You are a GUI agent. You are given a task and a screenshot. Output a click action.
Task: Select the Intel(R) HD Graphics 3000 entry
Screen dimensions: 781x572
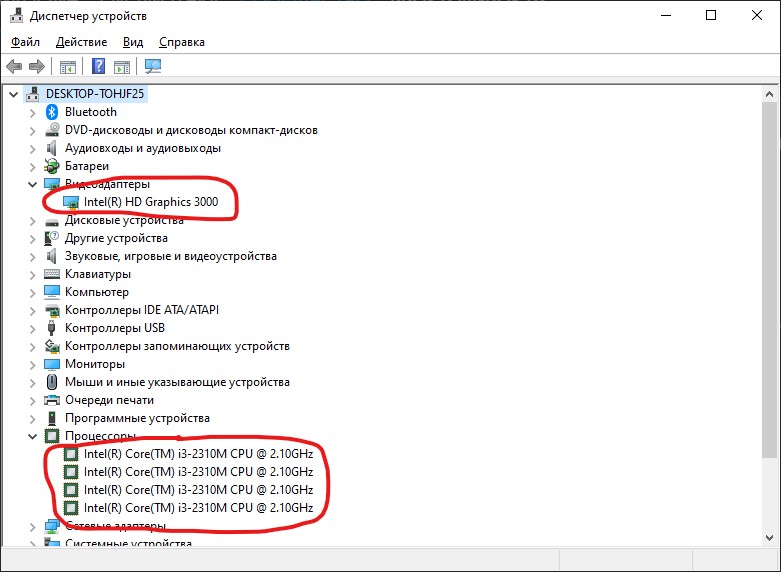[x=151, y=202]
